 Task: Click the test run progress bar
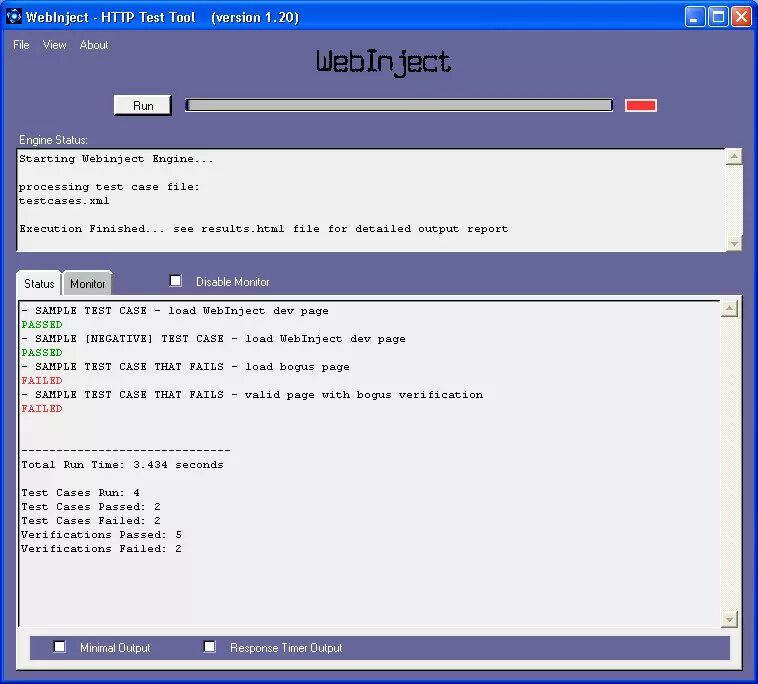click(x=399, y=105)
